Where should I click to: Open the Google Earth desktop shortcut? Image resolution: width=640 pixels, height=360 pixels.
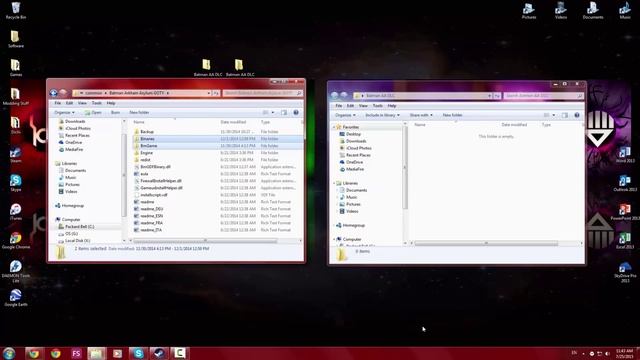[16, 298]
